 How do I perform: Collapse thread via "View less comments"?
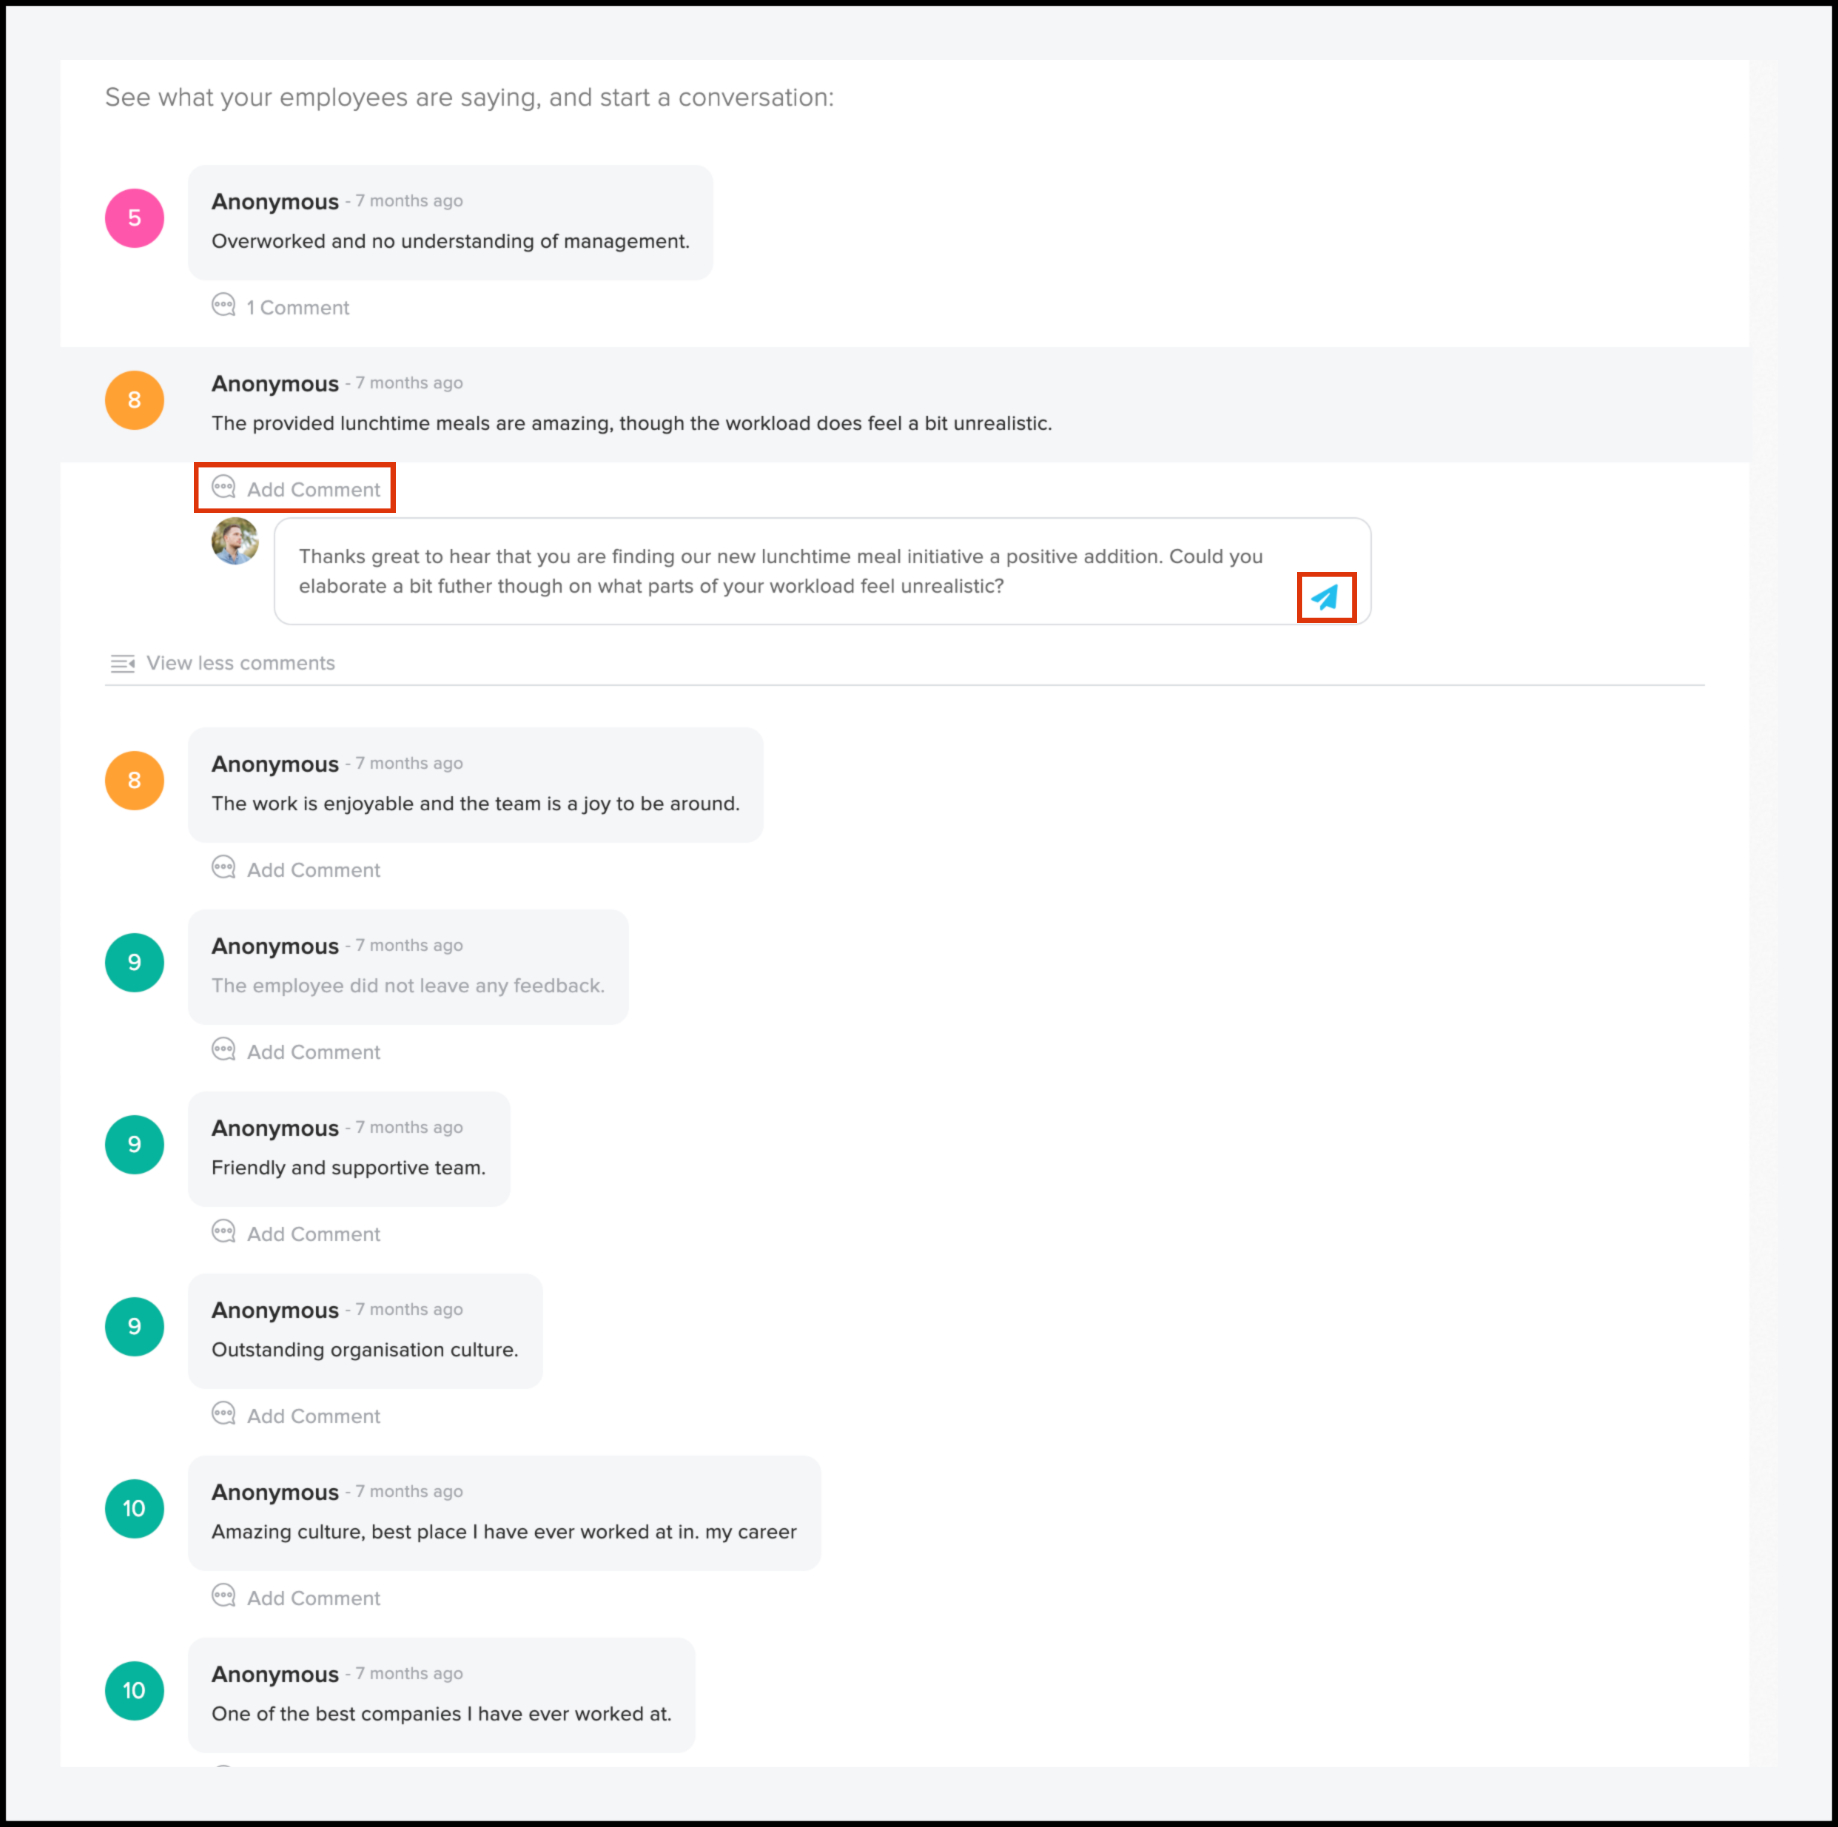pyautogui.click(x=240, y=663)
